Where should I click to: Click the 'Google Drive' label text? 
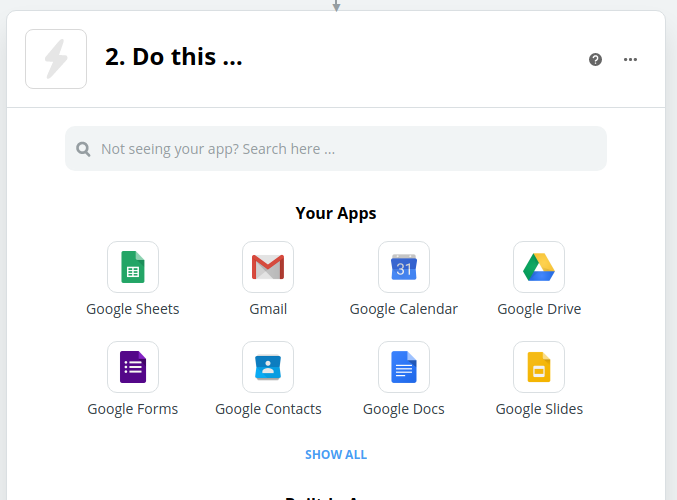[x=539, y=310]
